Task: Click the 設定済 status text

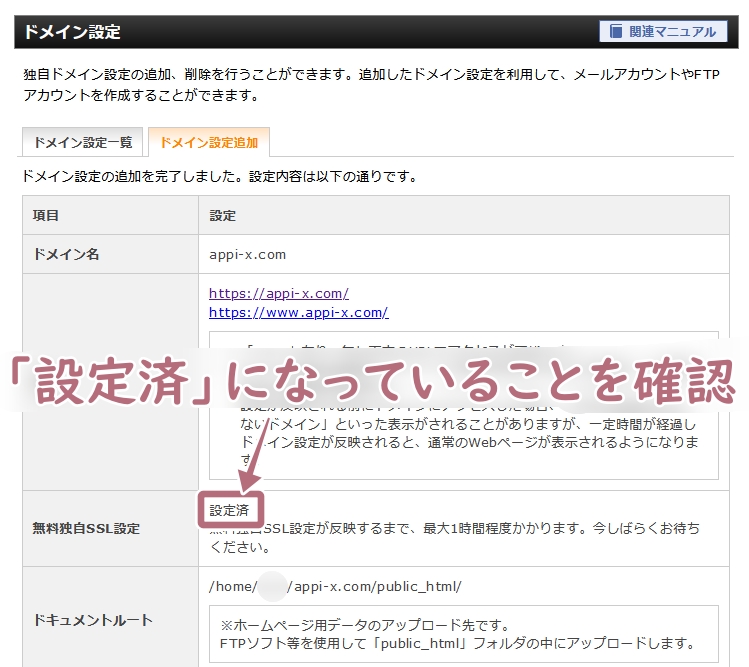Action: pyautogui.click(x=229, y=510)
